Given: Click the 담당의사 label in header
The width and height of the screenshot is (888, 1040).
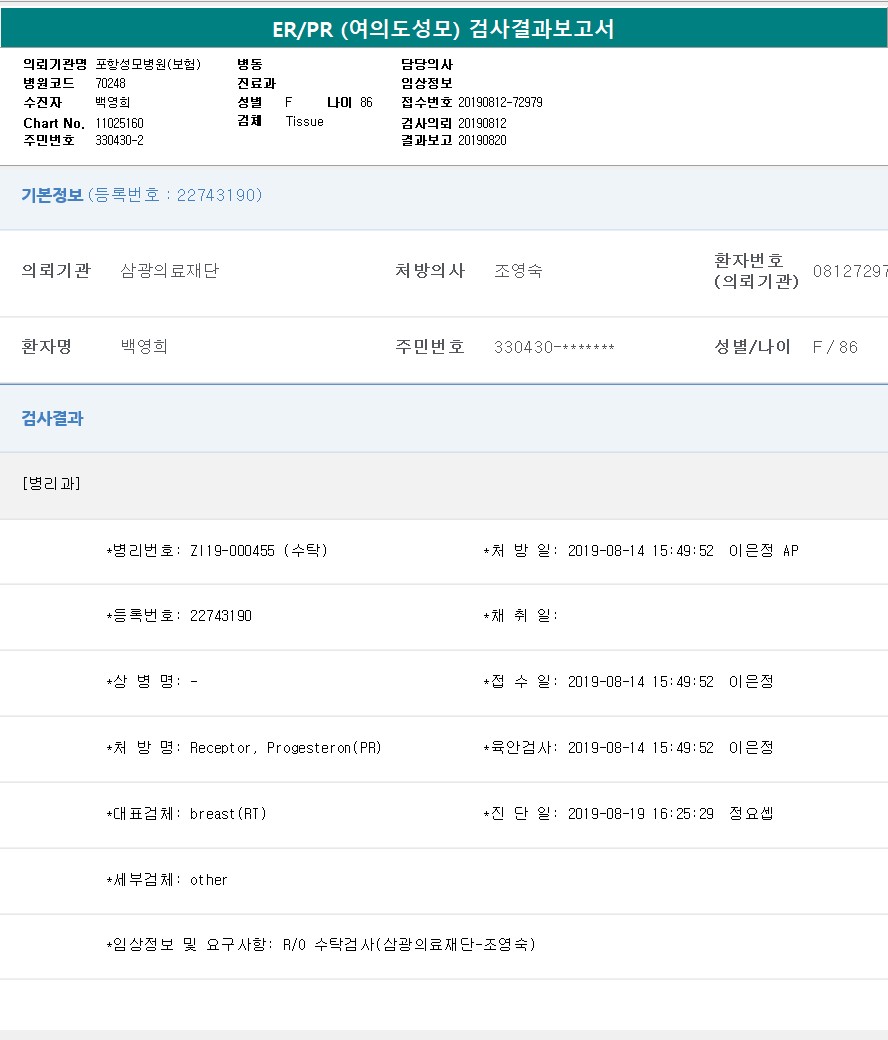Looking at the screenshot, I should 426,64.
